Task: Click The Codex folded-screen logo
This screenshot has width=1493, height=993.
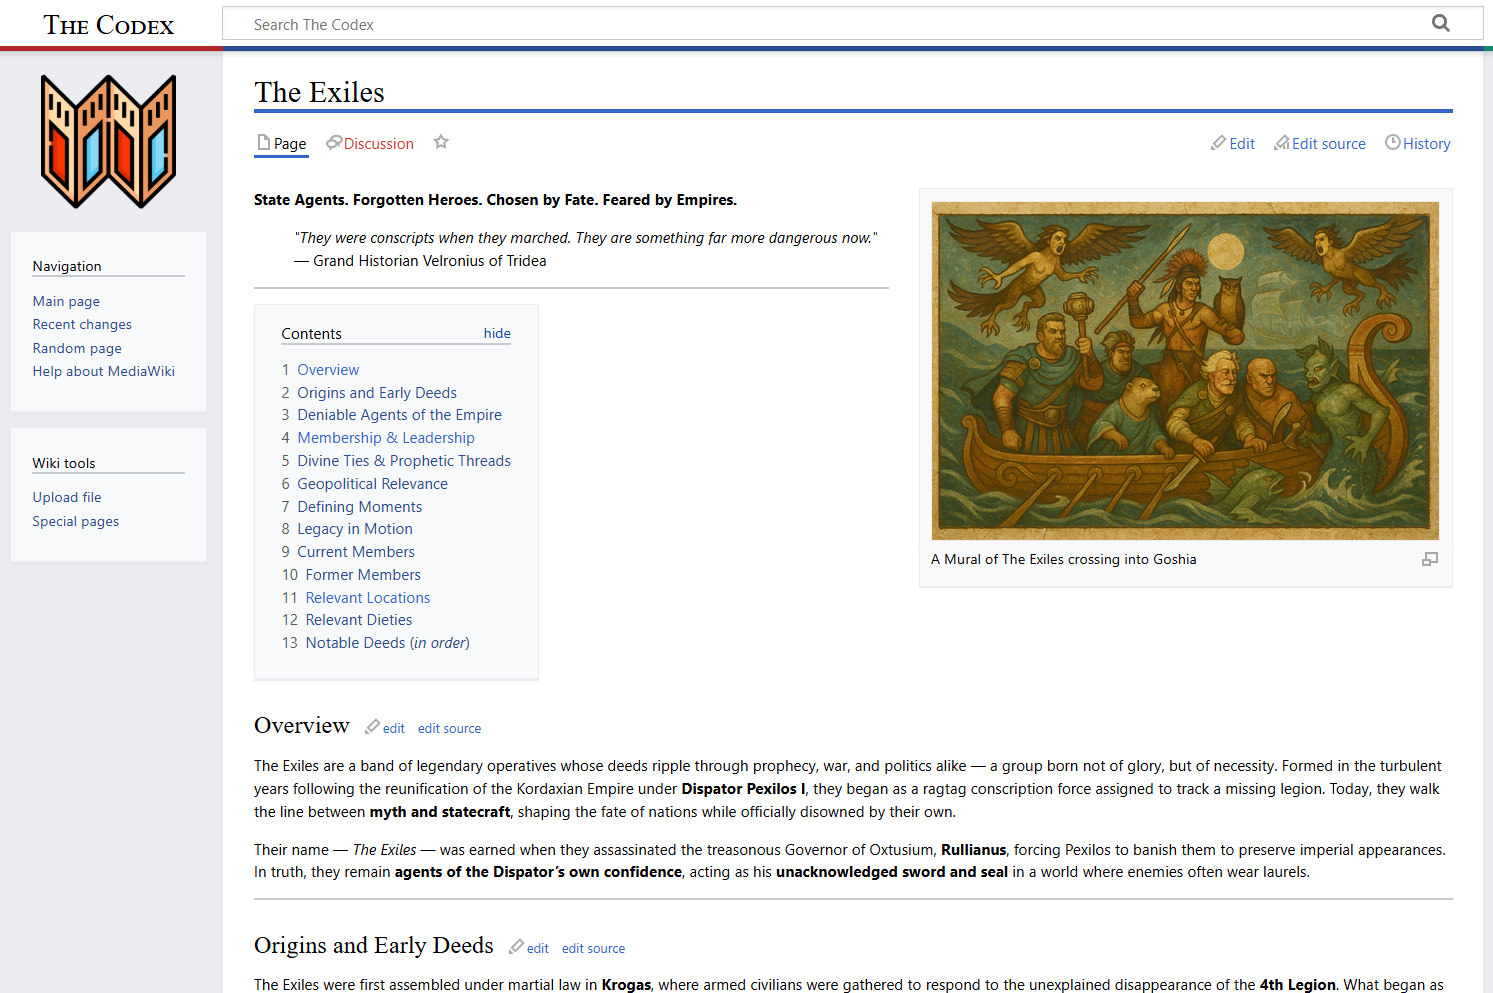Action: tap(108, 141)
